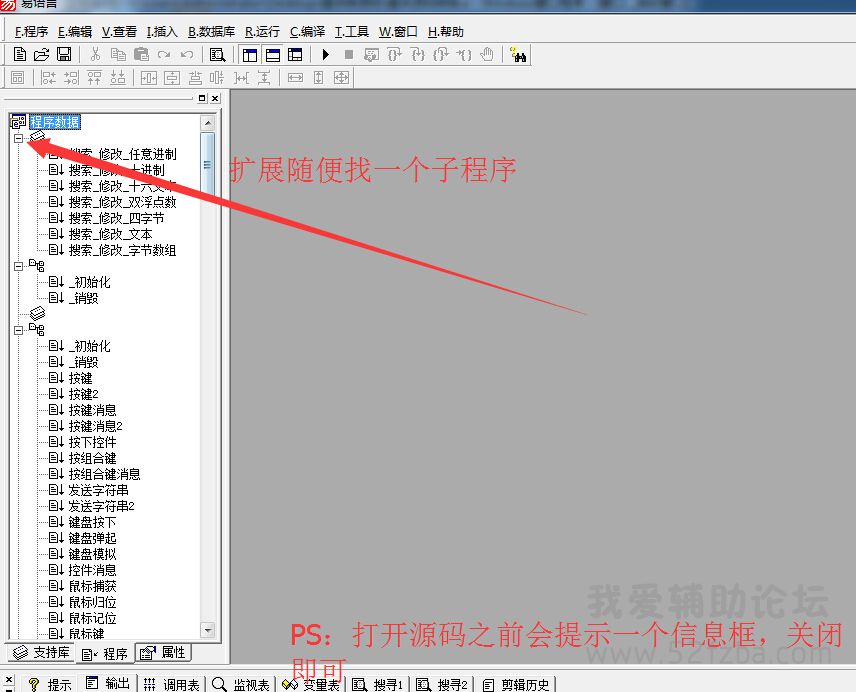Click the same-height sizing icon
The height and width of the screenshot is (692, 856).
click(318, 77)
